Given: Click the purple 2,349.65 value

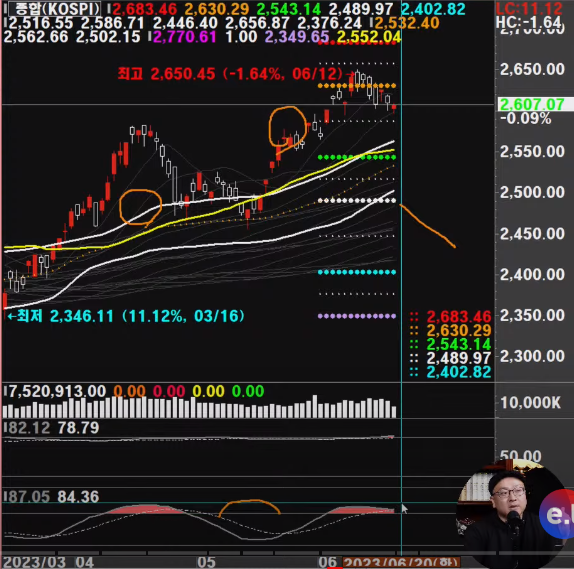Looking at the screenshot, I should click(297, 37).
